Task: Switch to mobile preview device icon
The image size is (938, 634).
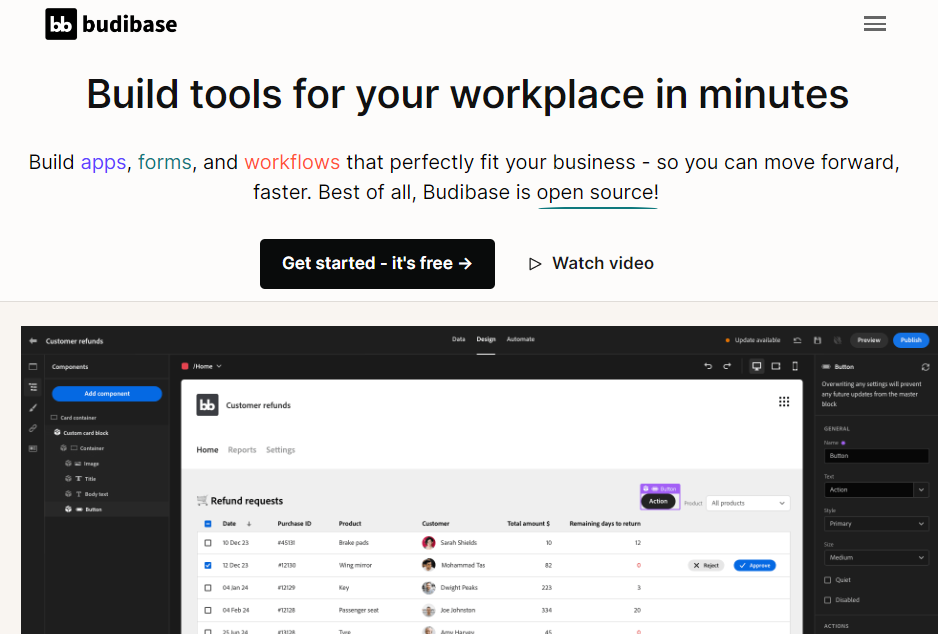Action: click(x=795, y=366)
